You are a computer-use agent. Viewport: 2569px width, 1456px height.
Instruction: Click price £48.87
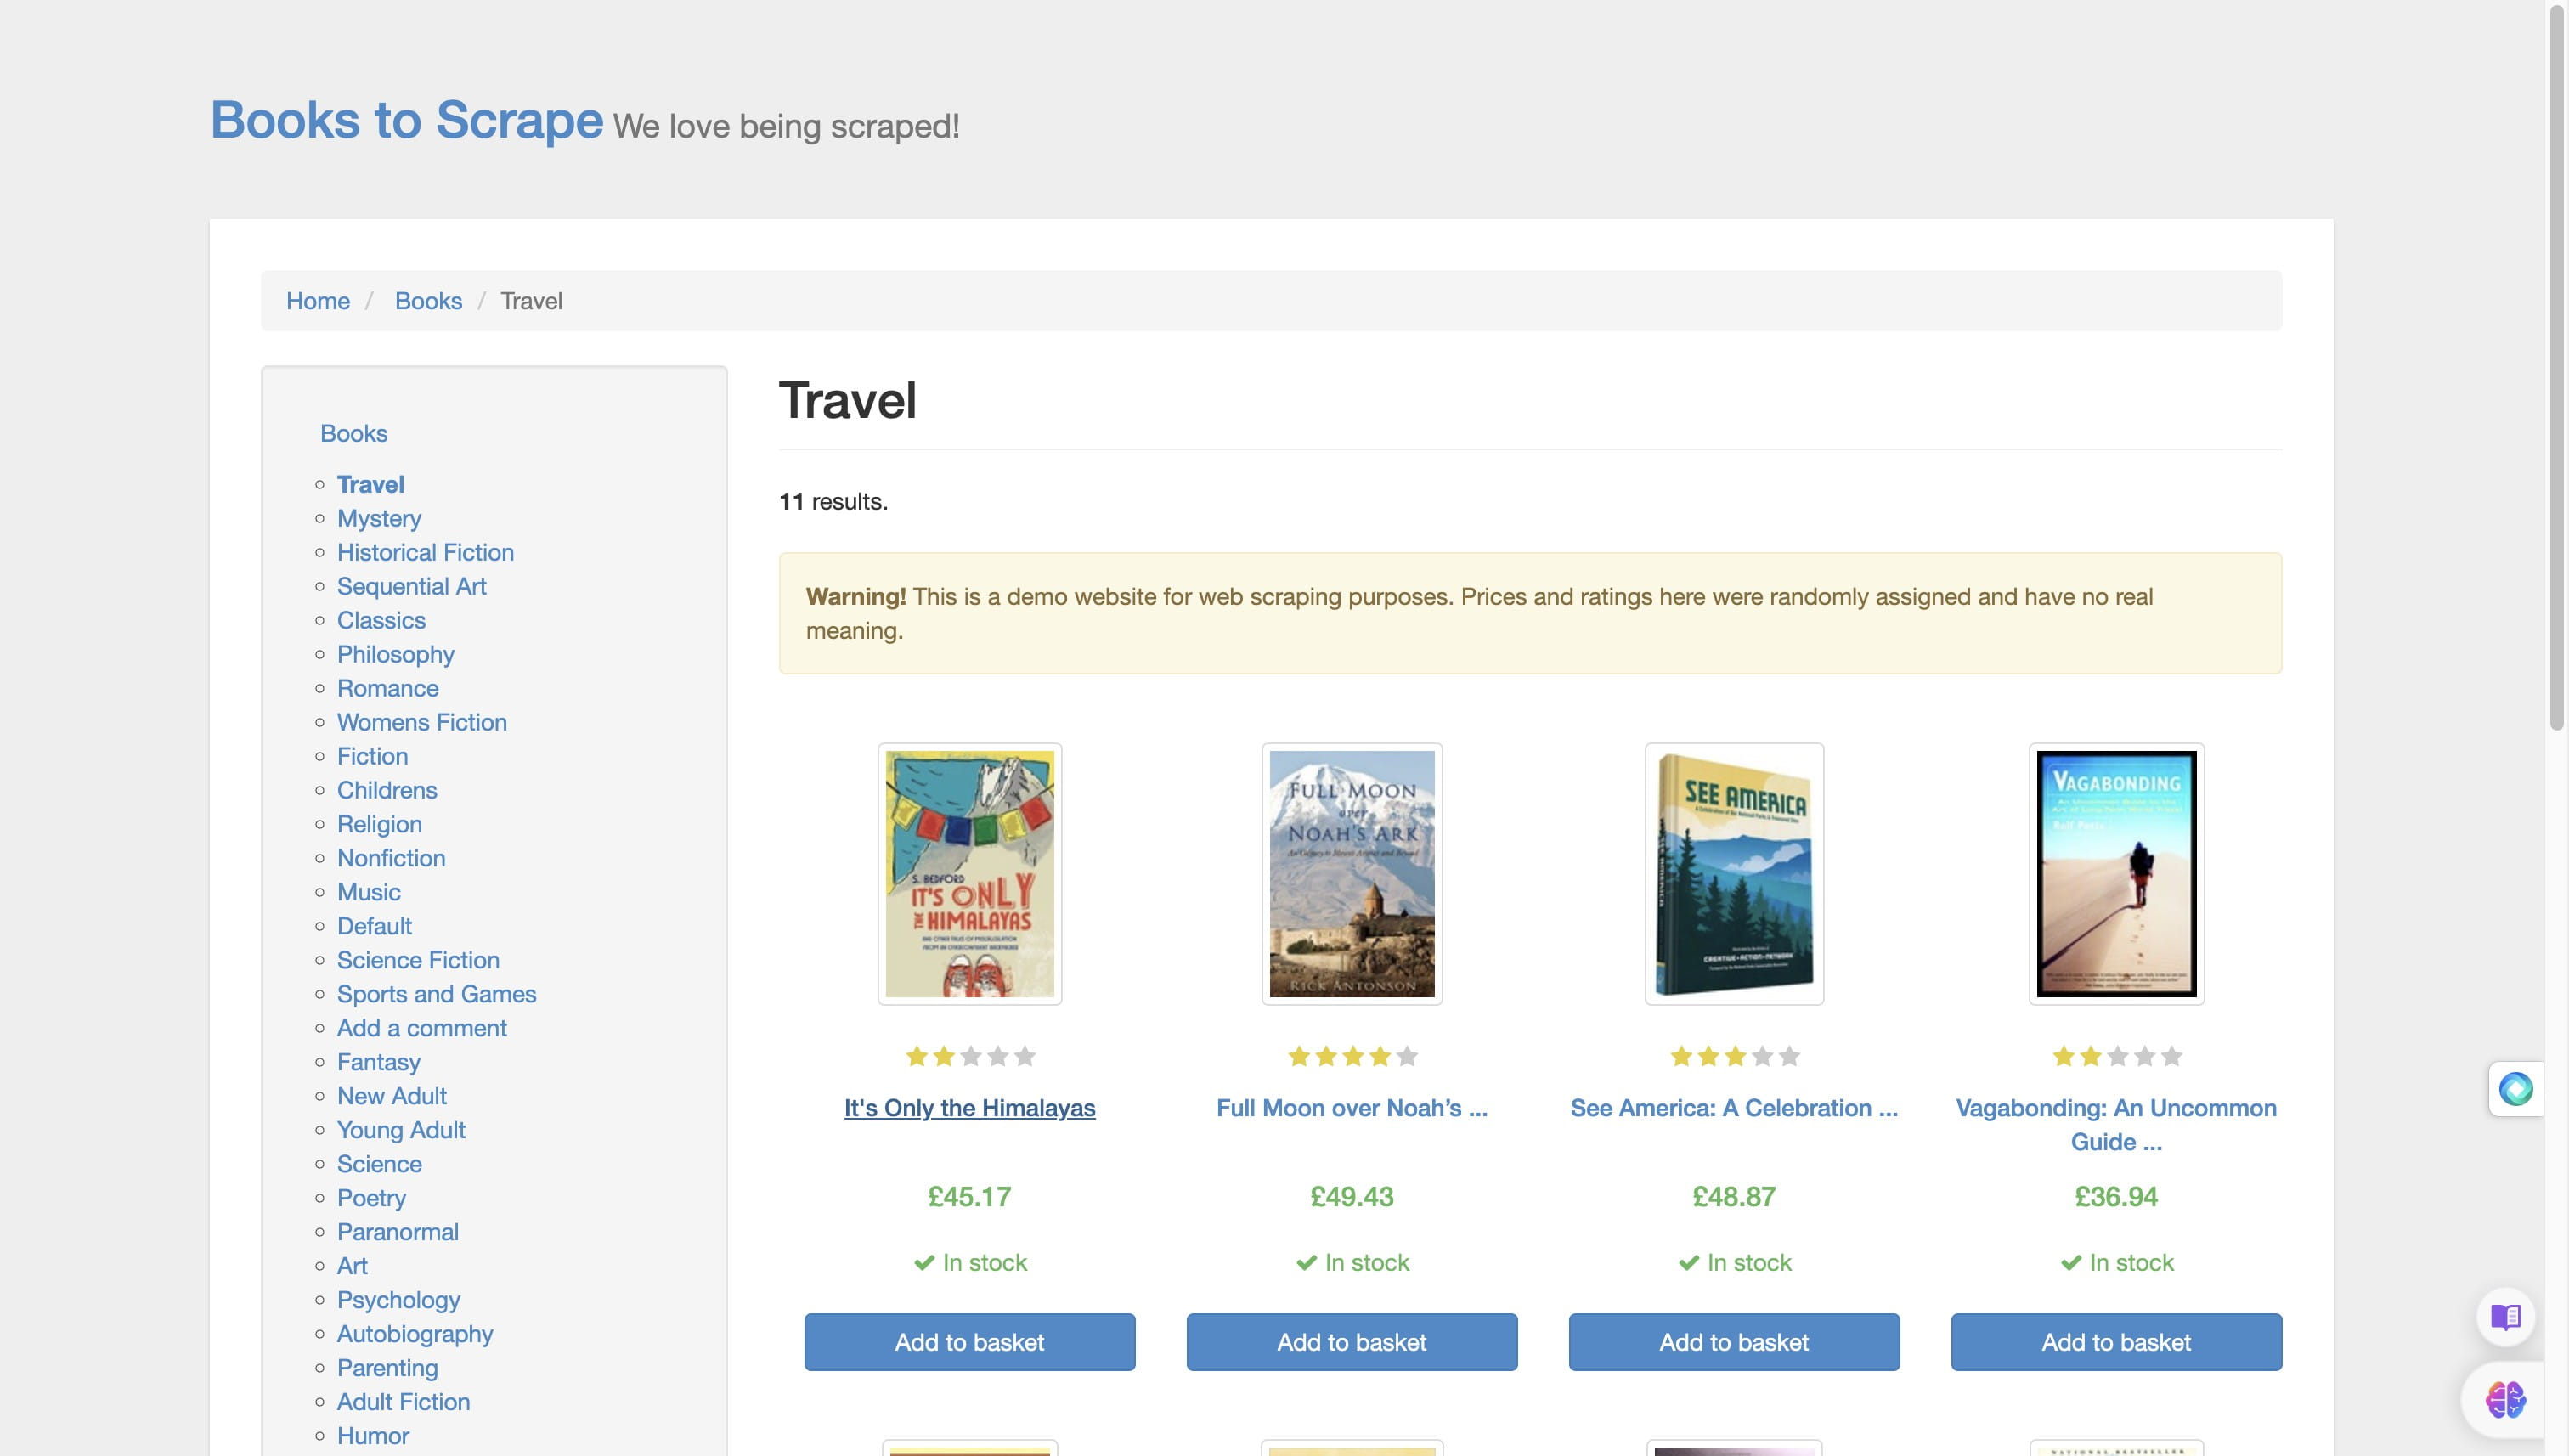(1734, 1197)
